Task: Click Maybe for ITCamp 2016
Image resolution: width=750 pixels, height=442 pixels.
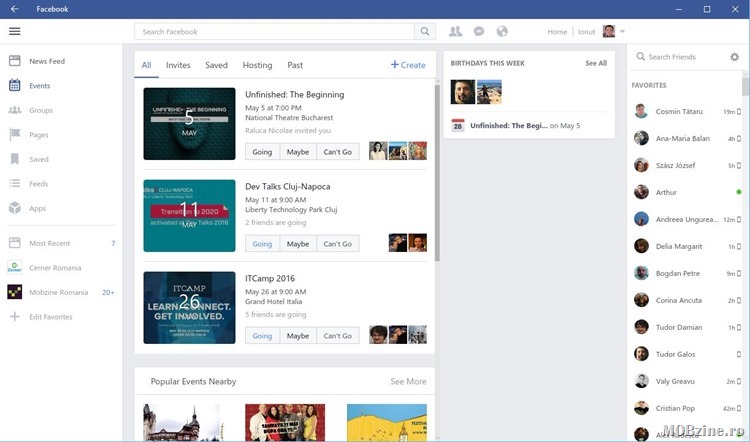Action: click(x=298, y=335)
